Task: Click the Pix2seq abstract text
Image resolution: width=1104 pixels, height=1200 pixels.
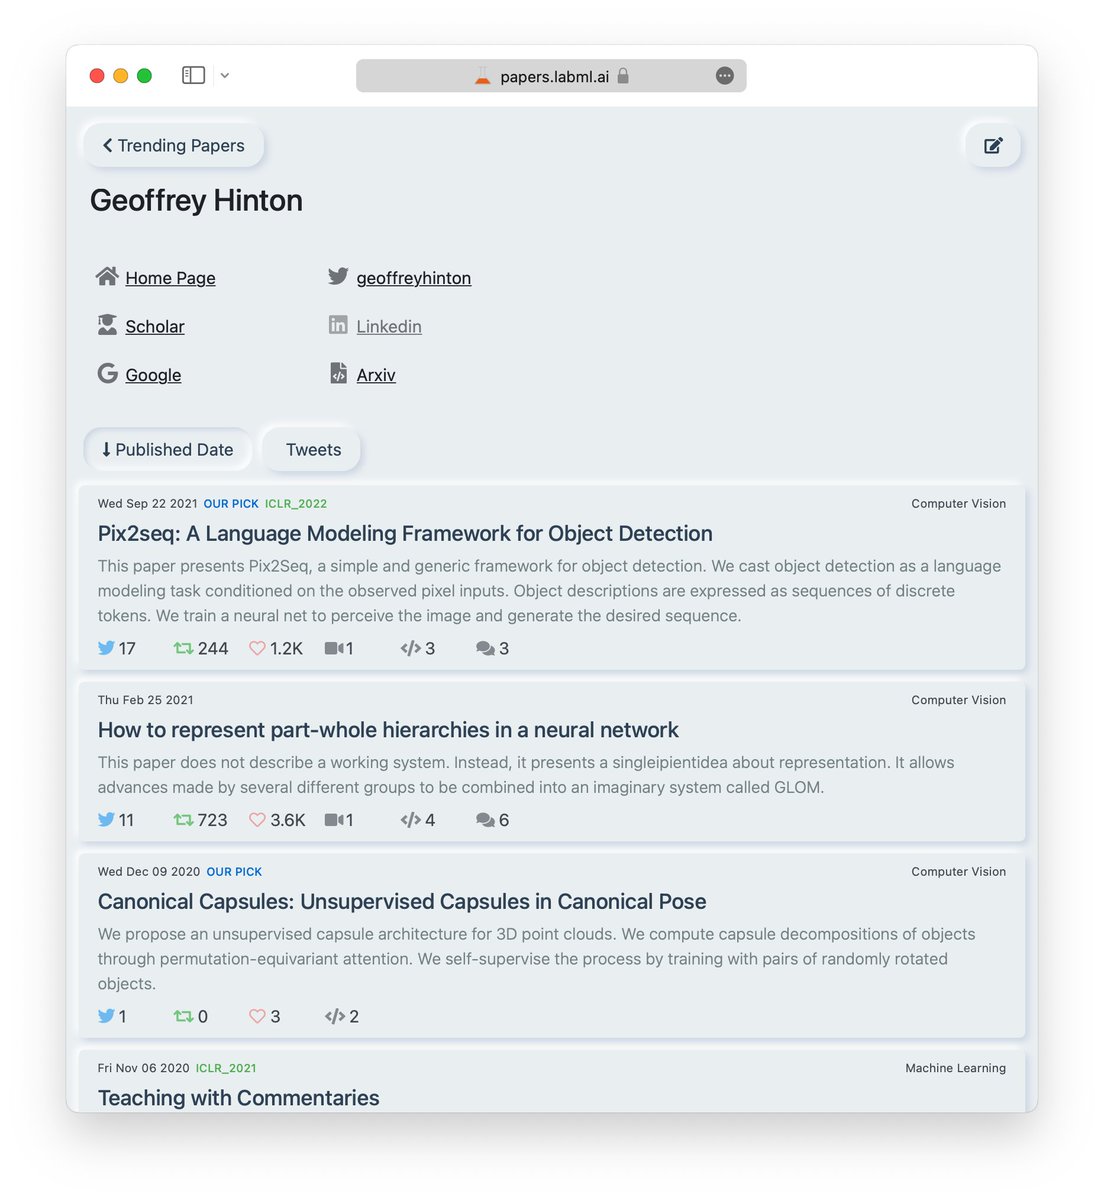Action: click(x=549, y=591)
